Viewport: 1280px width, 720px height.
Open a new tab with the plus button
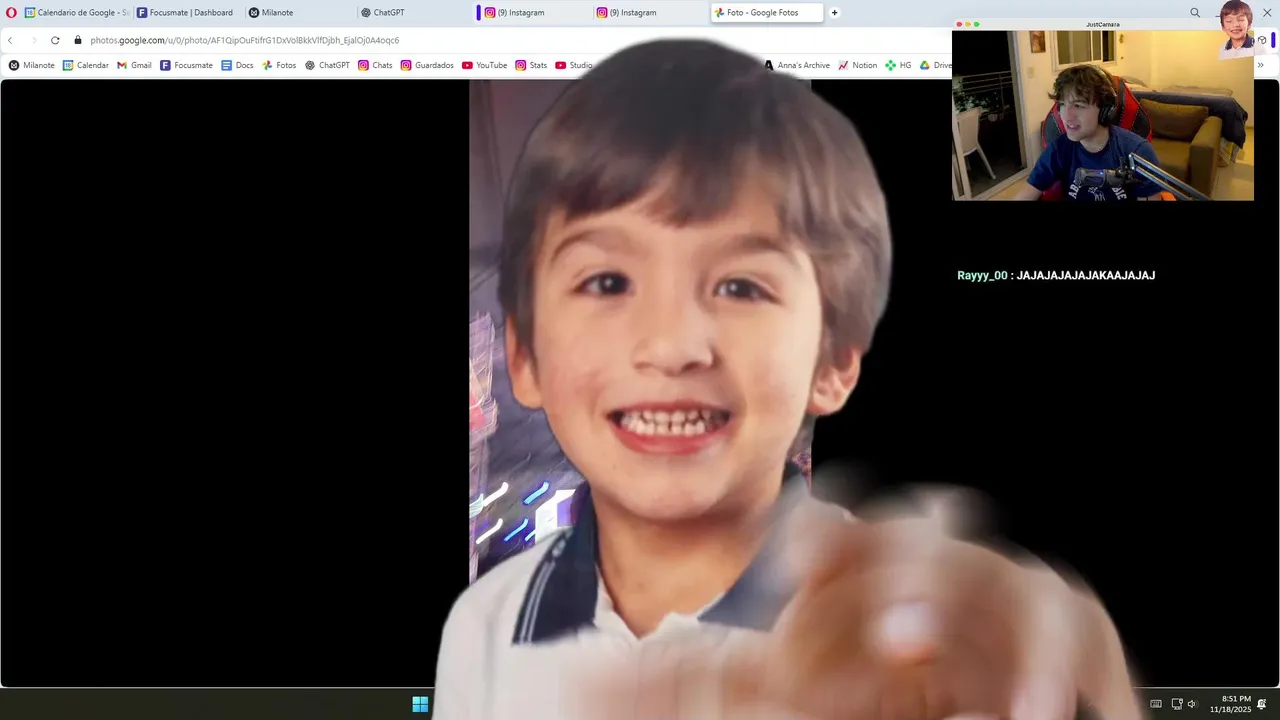click(x=834, y=13)
